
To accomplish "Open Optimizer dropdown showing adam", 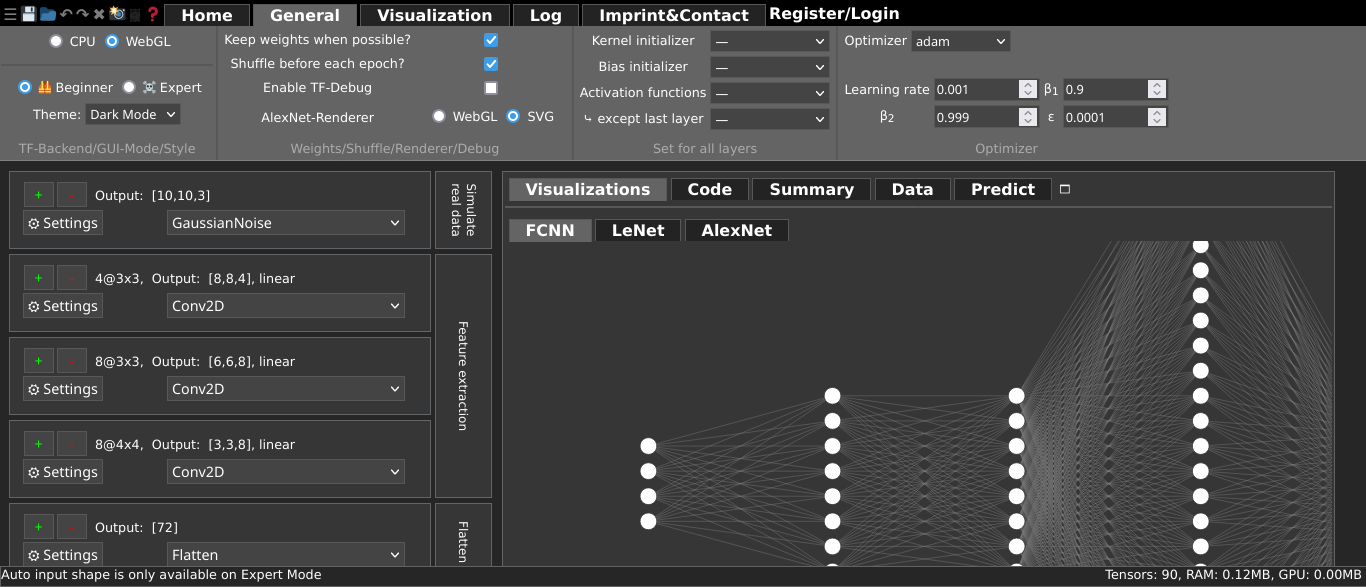I will (x=960, y=41).
